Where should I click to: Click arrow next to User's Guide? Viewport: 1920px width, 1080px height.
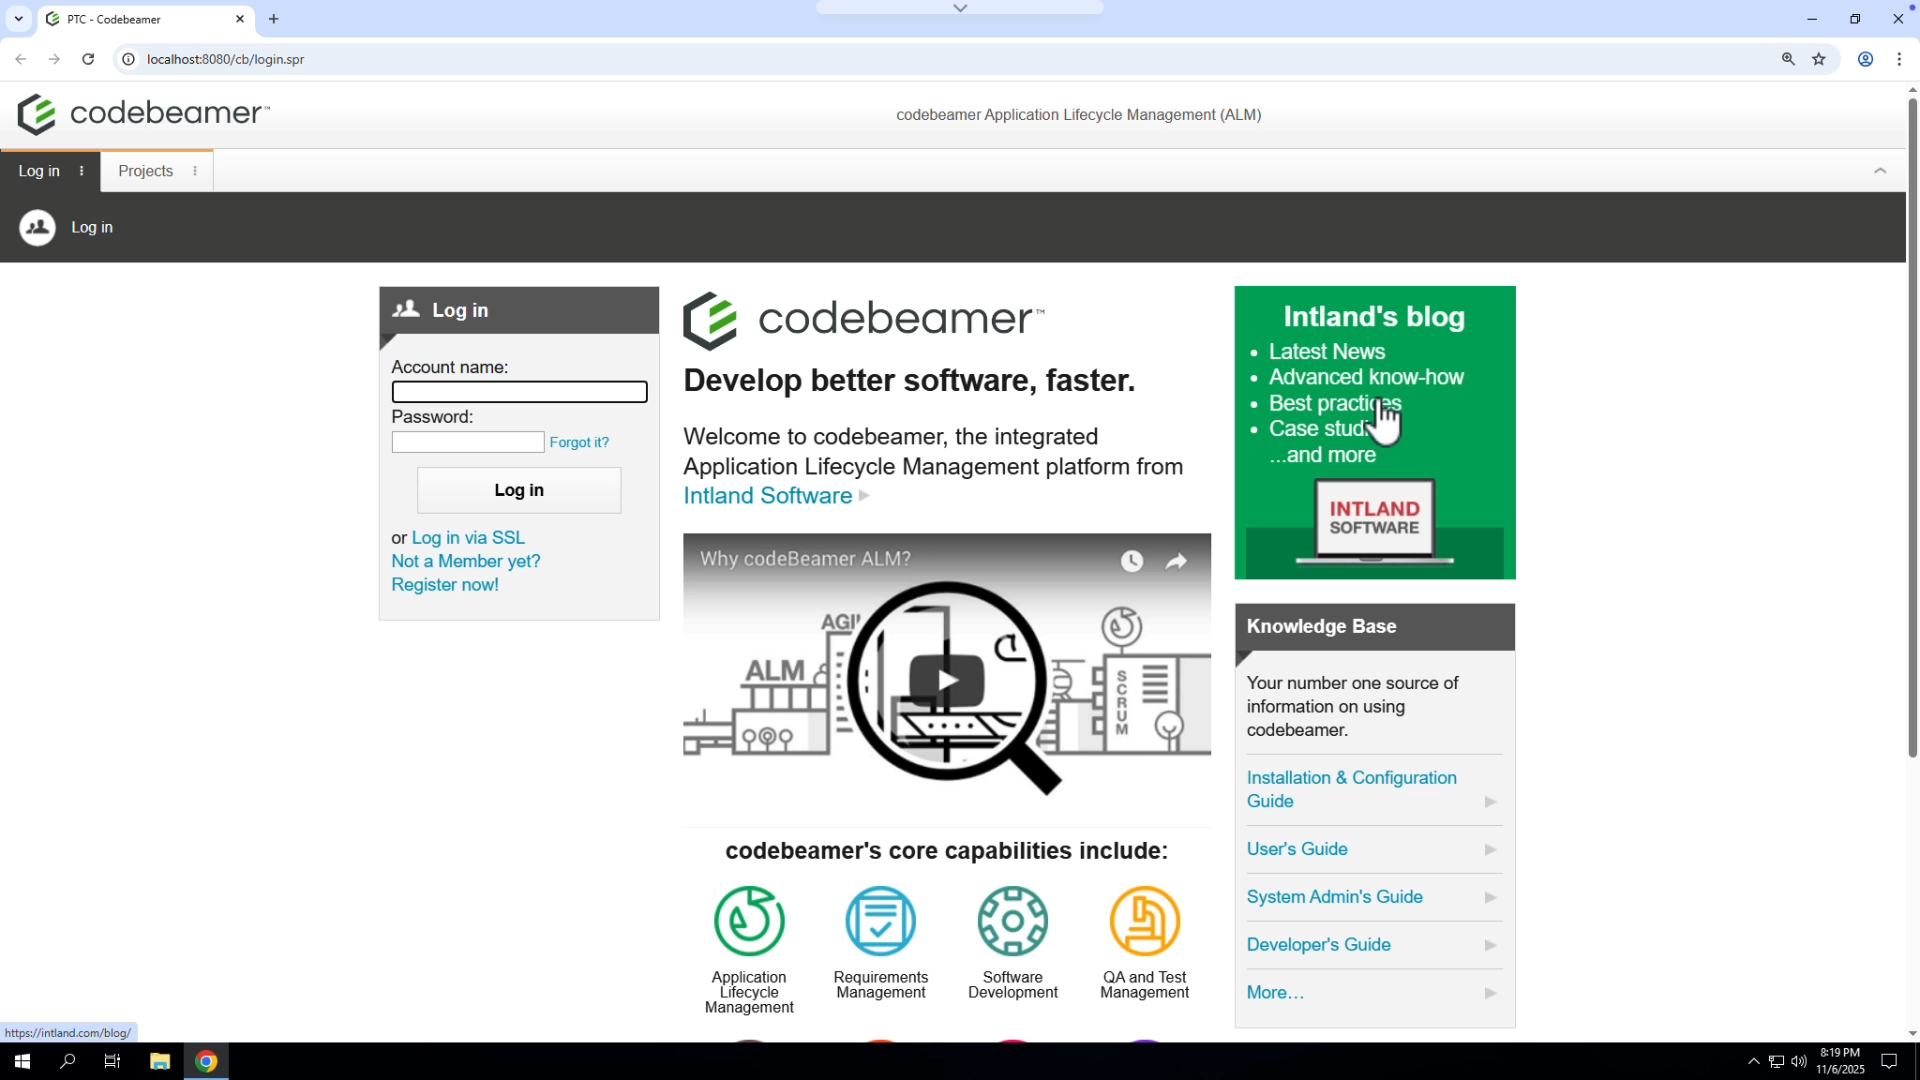1490,850
